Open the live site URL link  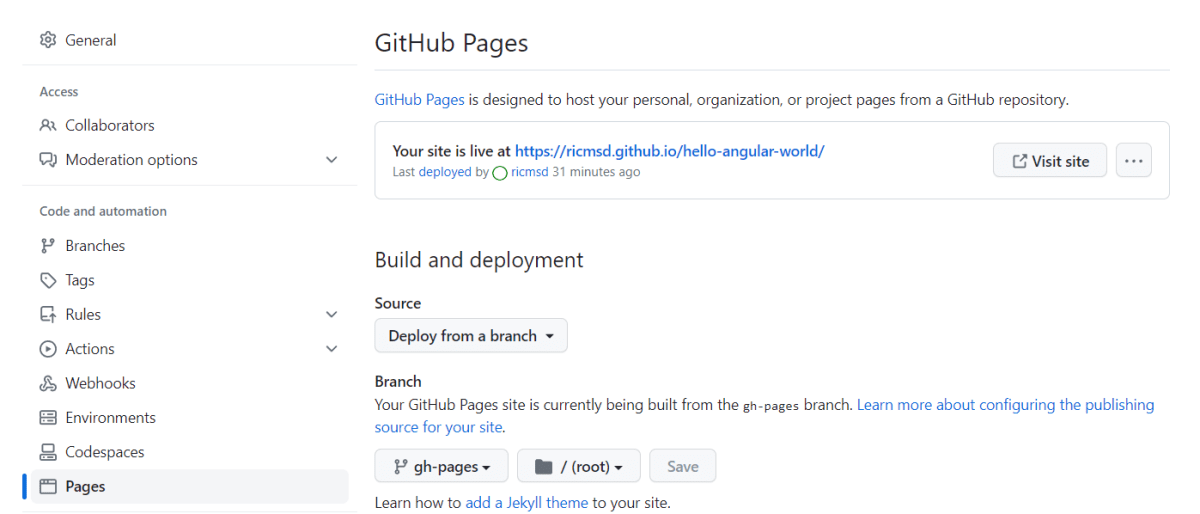[669, 151]
